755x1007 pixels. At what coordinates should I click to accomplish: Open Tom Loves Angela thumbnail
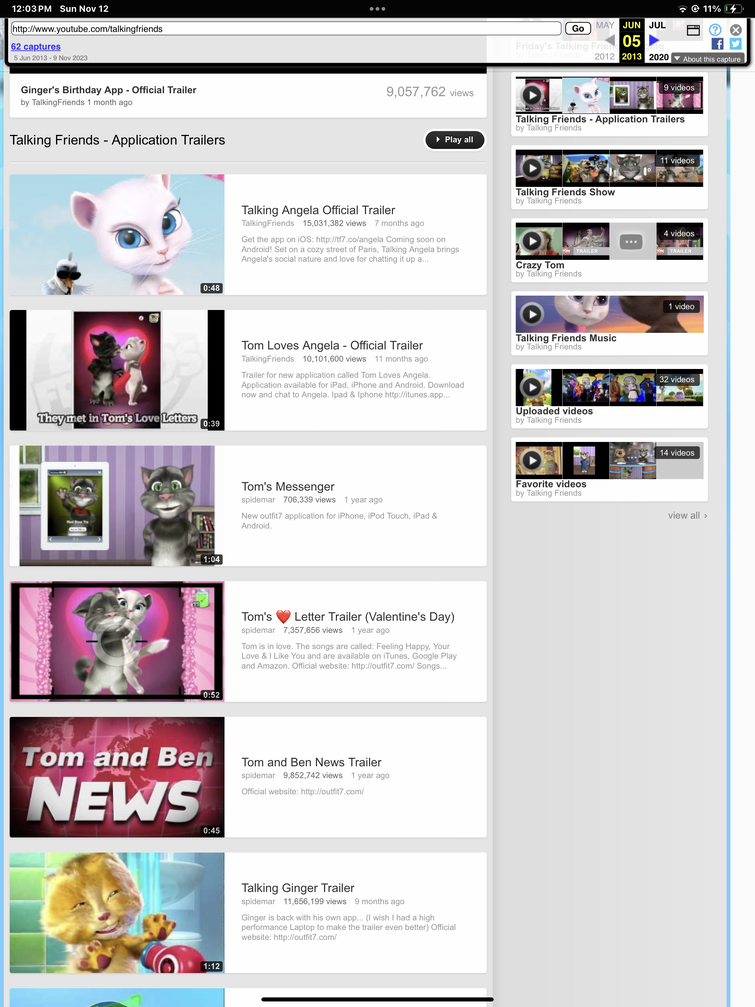coord(117,370)
